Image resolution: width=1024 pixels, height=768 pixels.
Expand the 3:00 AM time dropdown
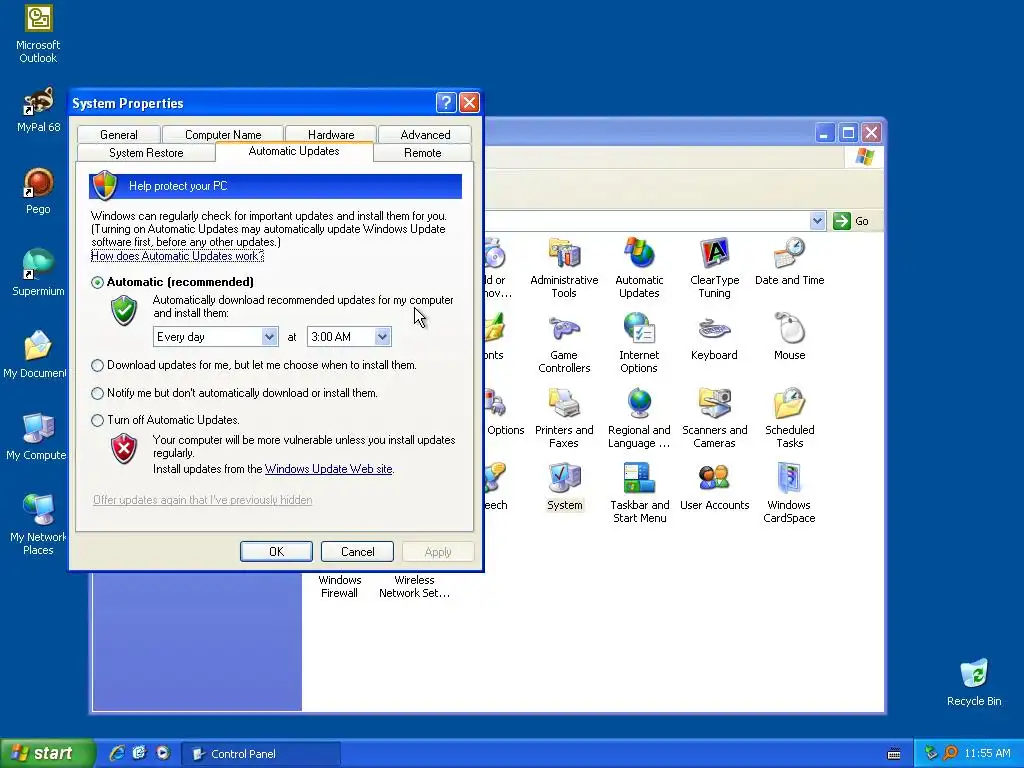coord(382,337)
